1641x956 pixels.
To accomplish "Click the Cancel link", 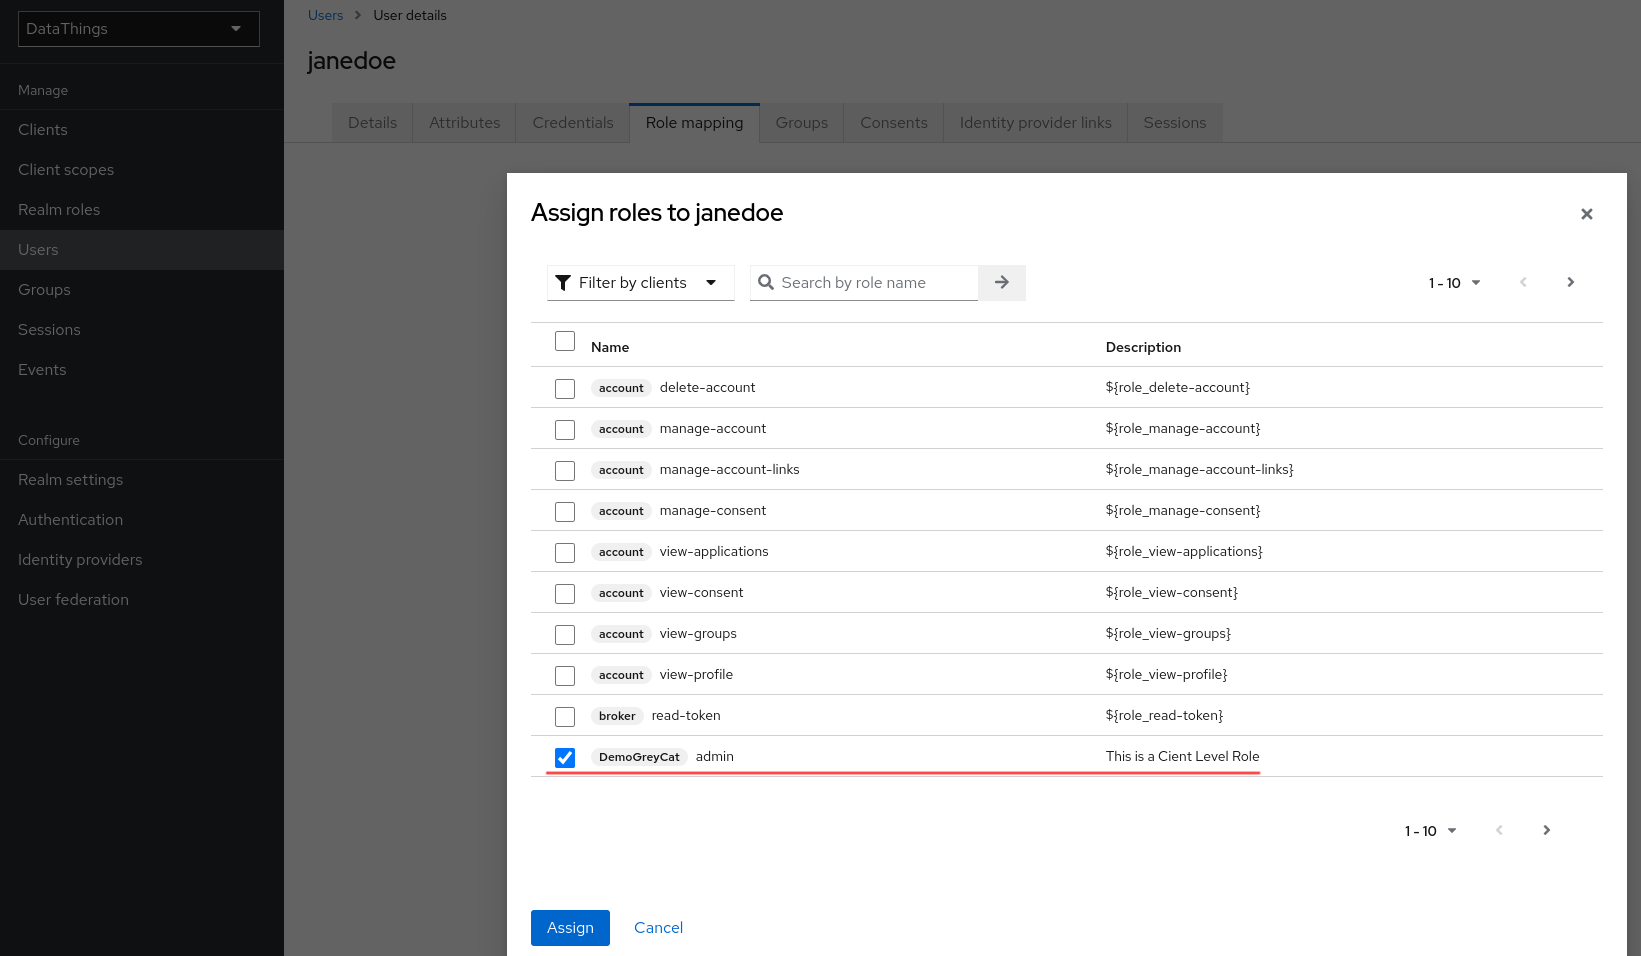I will coord(658,928).
